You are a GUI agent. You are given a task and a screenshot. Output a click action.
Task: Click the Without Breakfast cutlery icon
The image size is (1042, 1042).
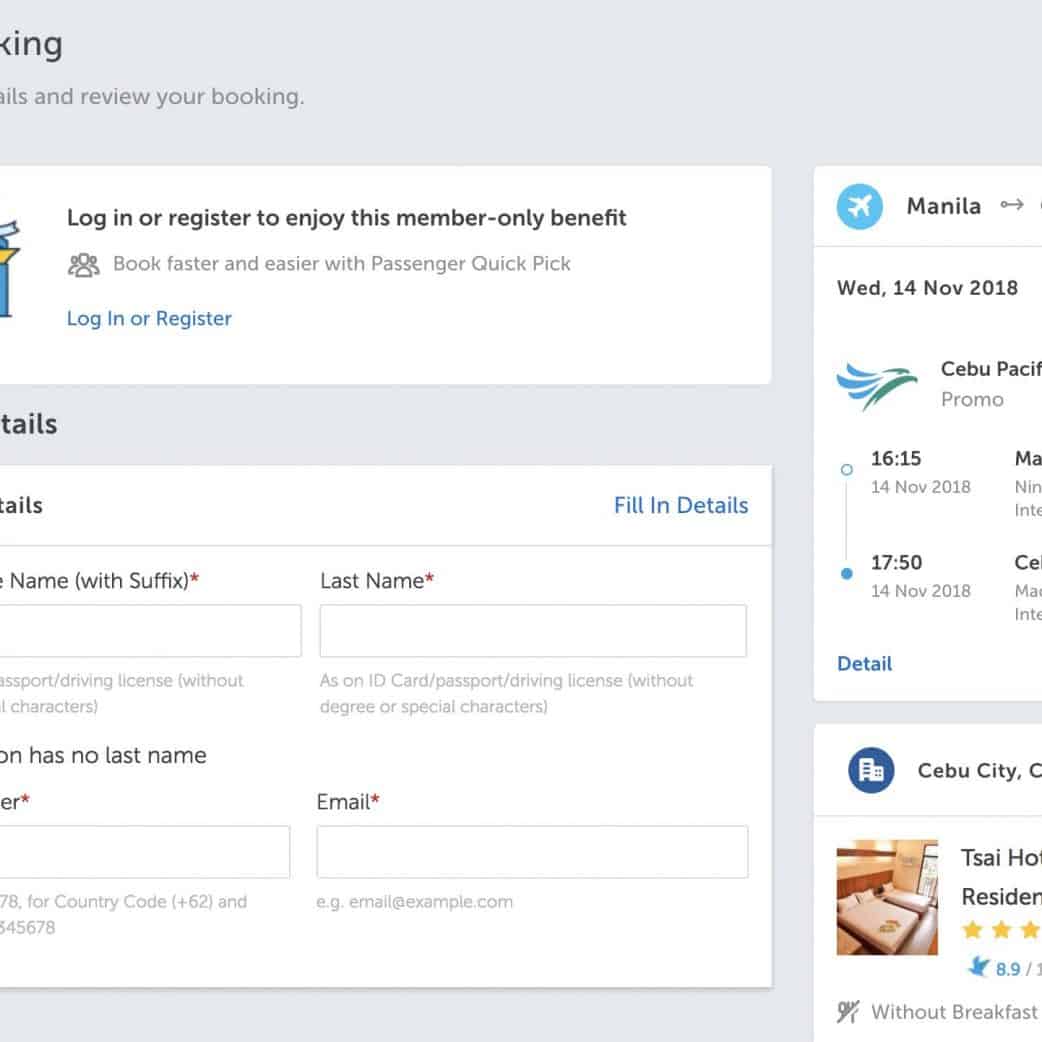(x=849, y=1012)
